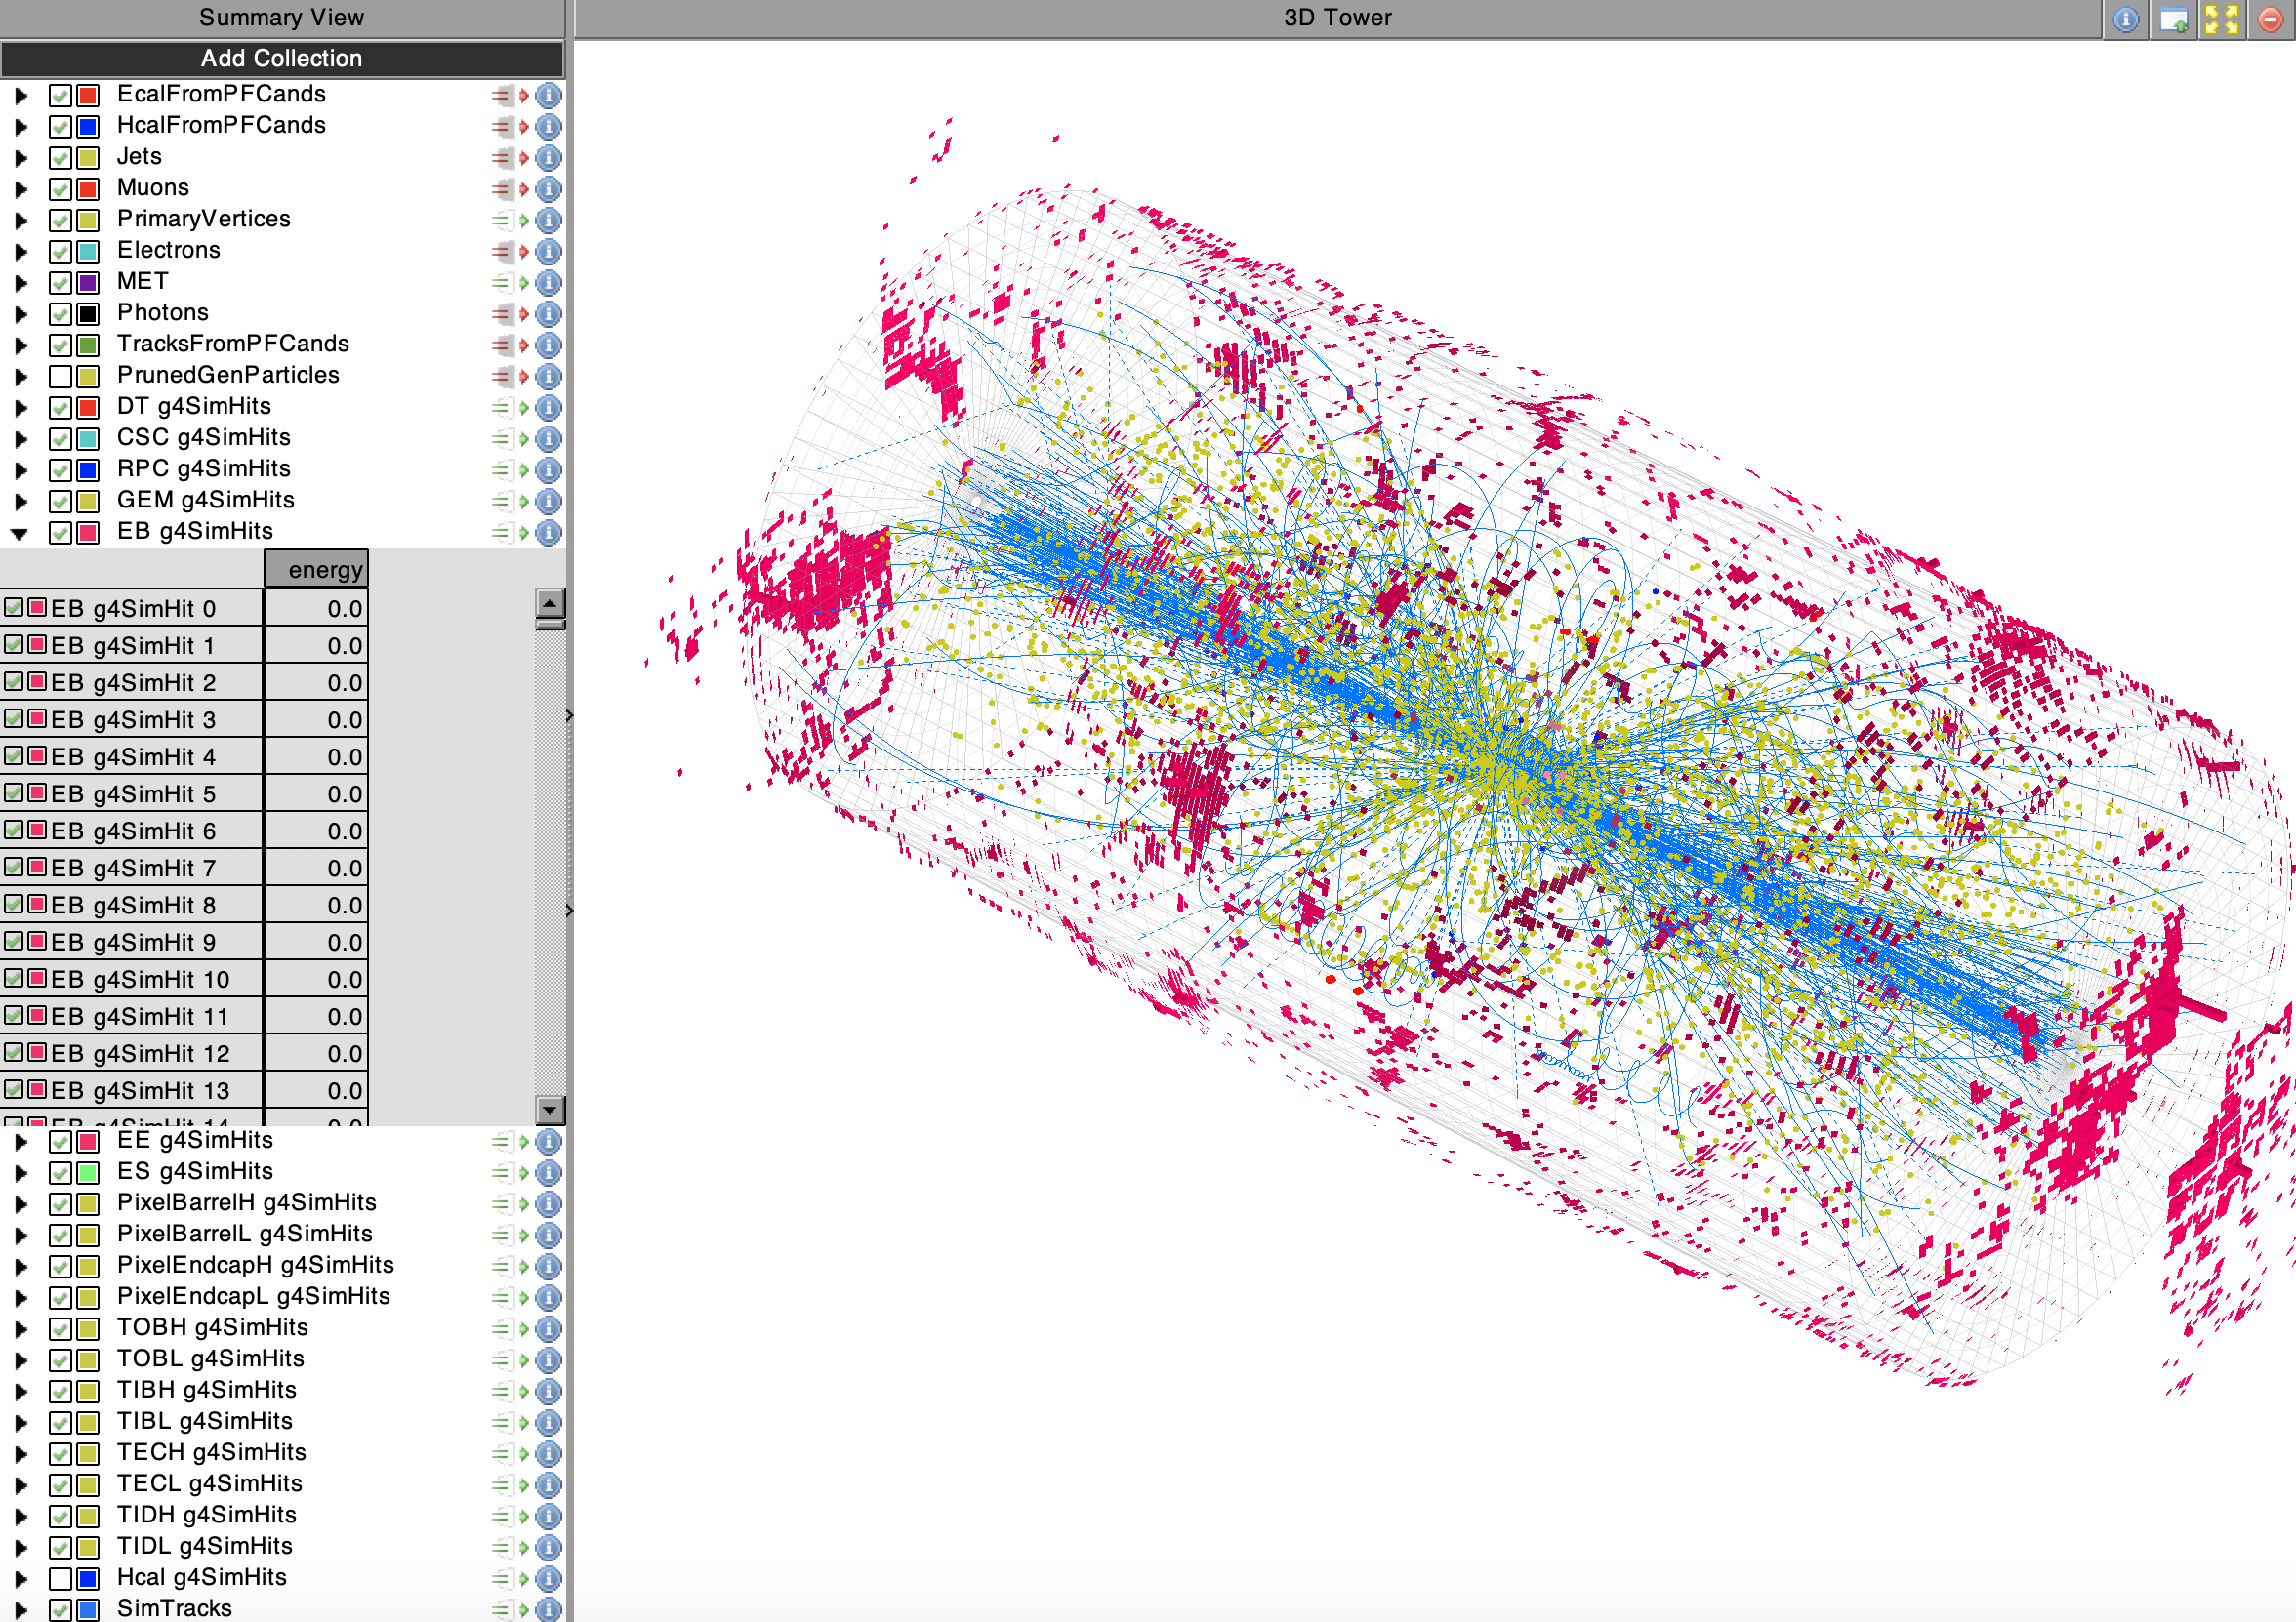Click the undock view window icon
The image size is (2296, 1622).
[2173, 18]
